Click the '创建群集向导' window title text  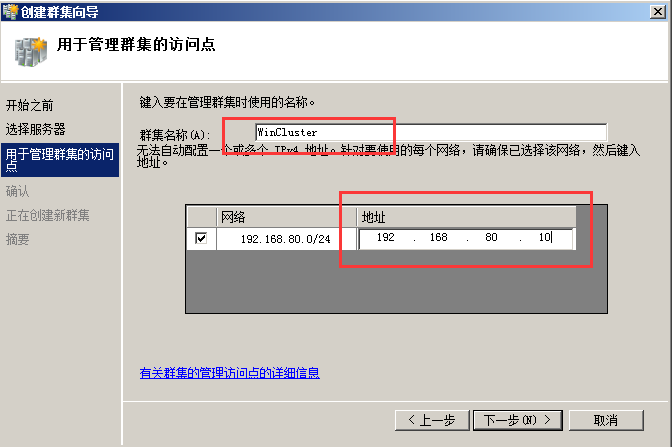click(60, 12)
